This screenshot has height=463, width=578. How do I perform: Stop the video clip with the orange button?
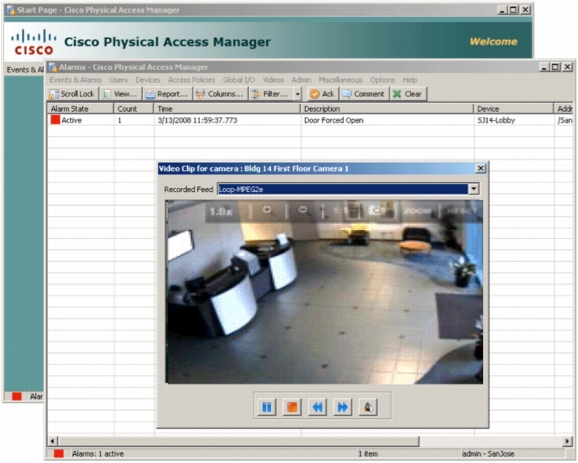[292, 407]
